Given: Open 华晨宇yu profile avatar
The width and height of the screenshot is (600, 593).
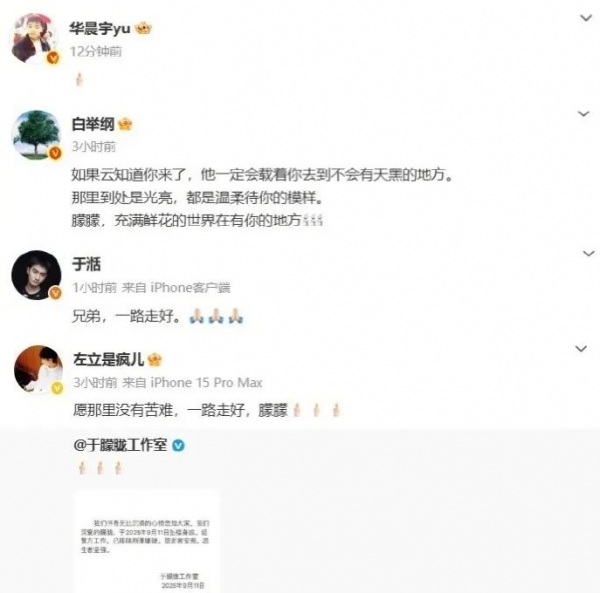Looking at the screenshot, I should (35, 38).
